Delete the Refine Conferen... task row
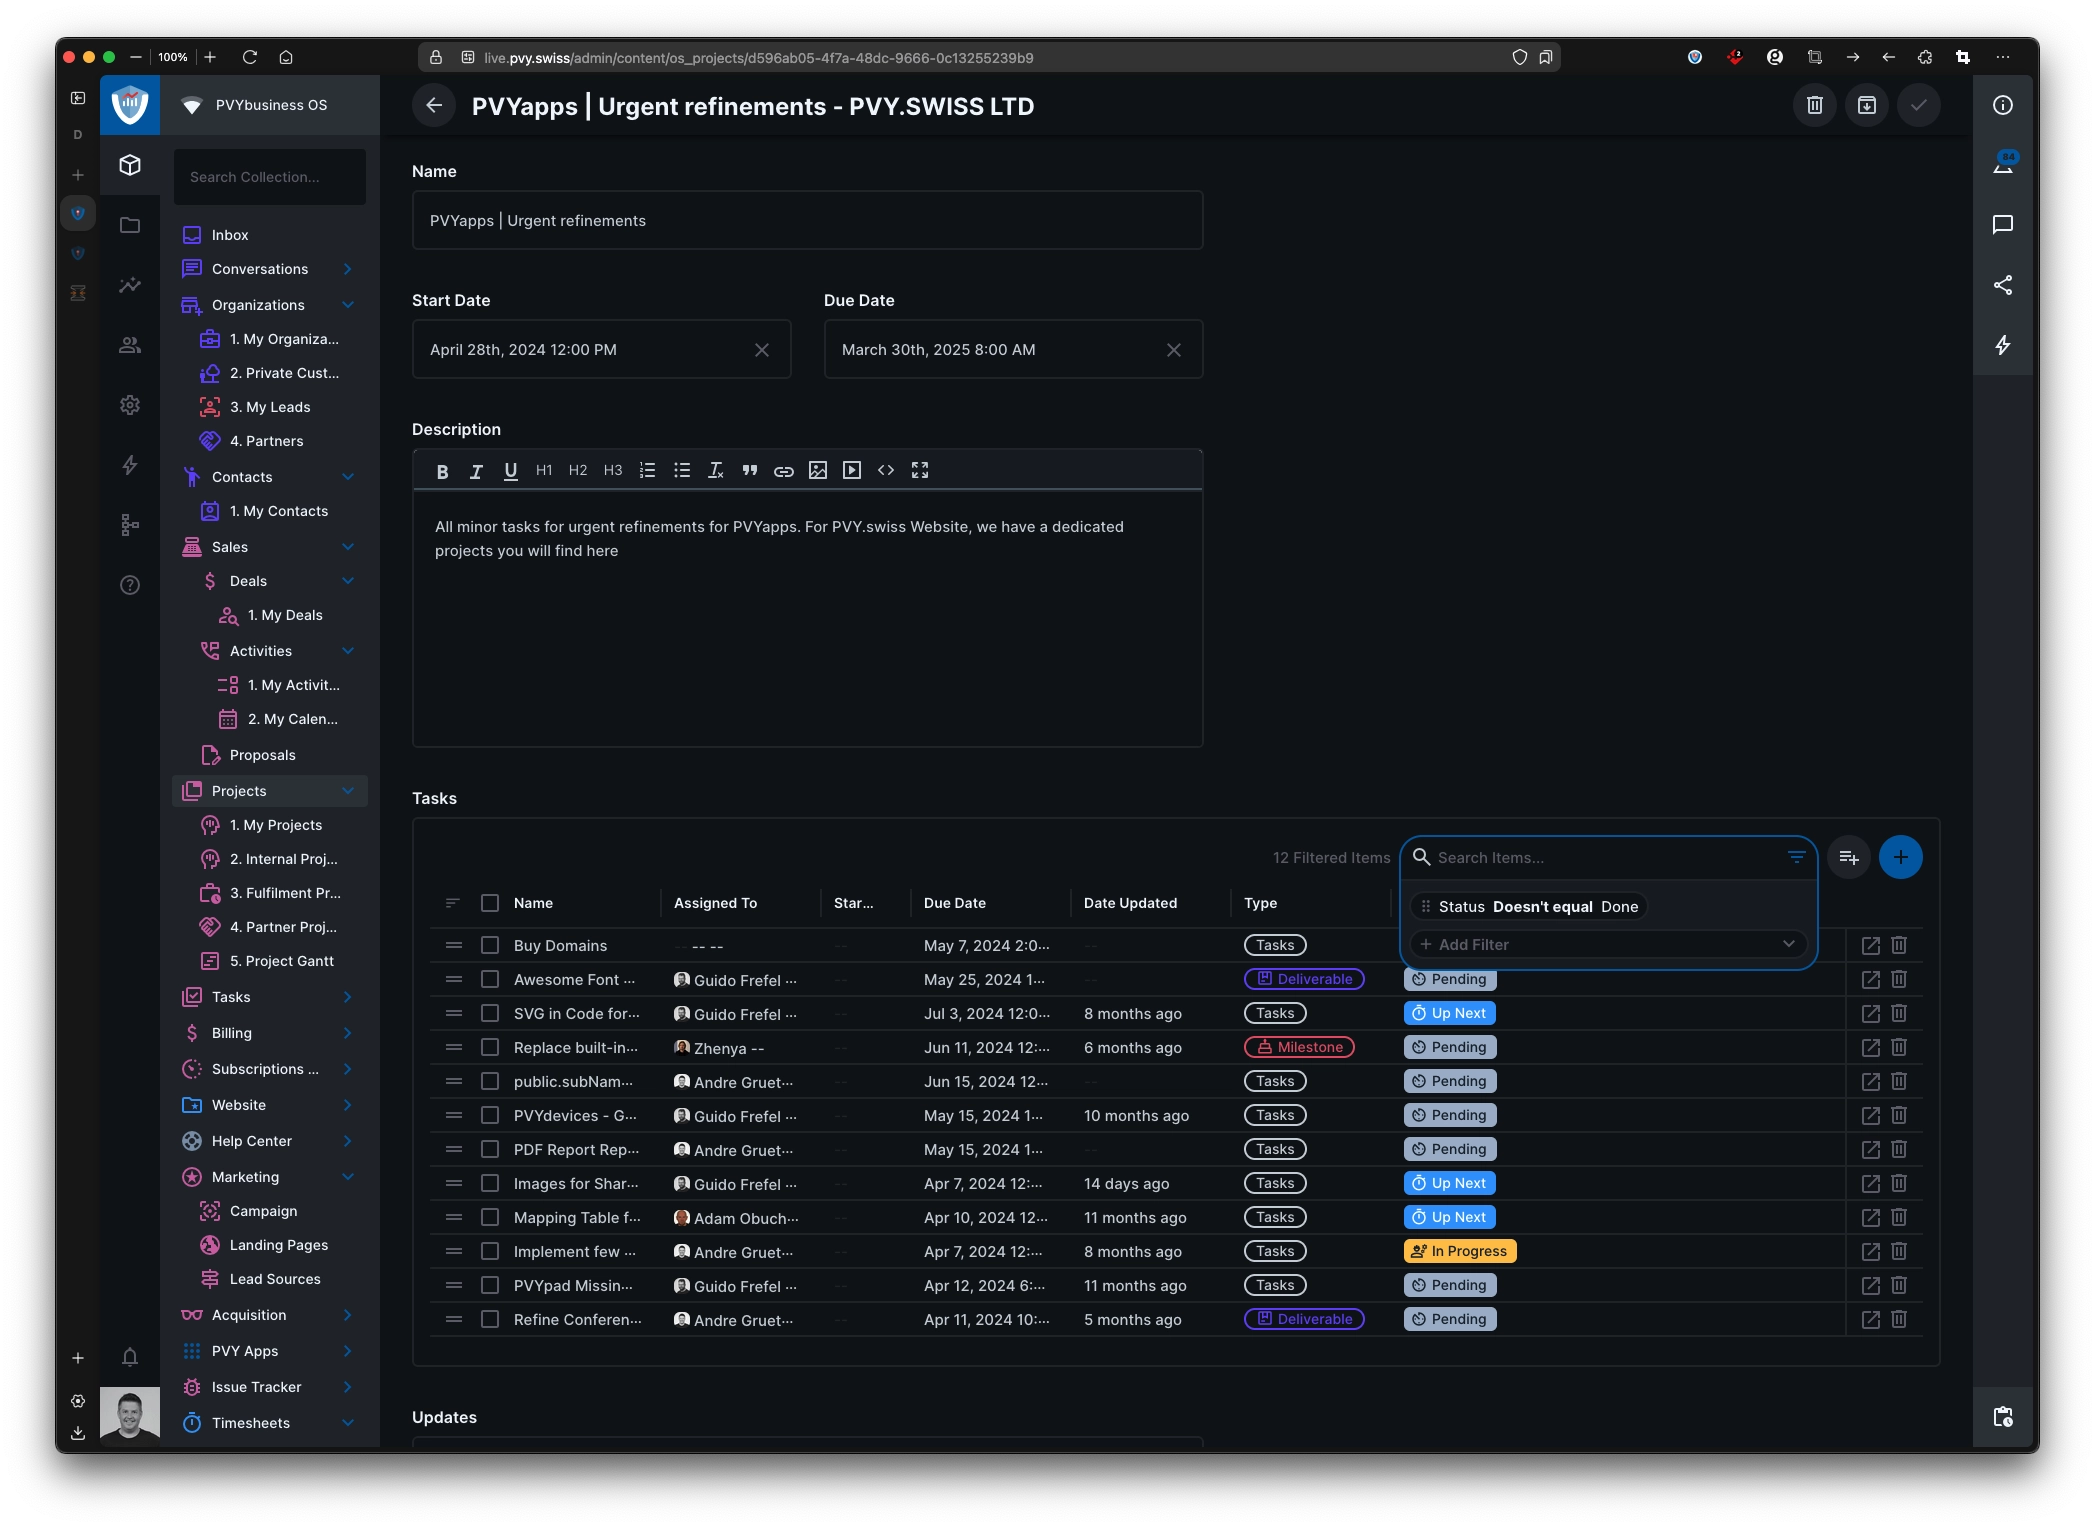Image resolution: width=2095 pixels, height=1527 pixels. (1898, 1319)
